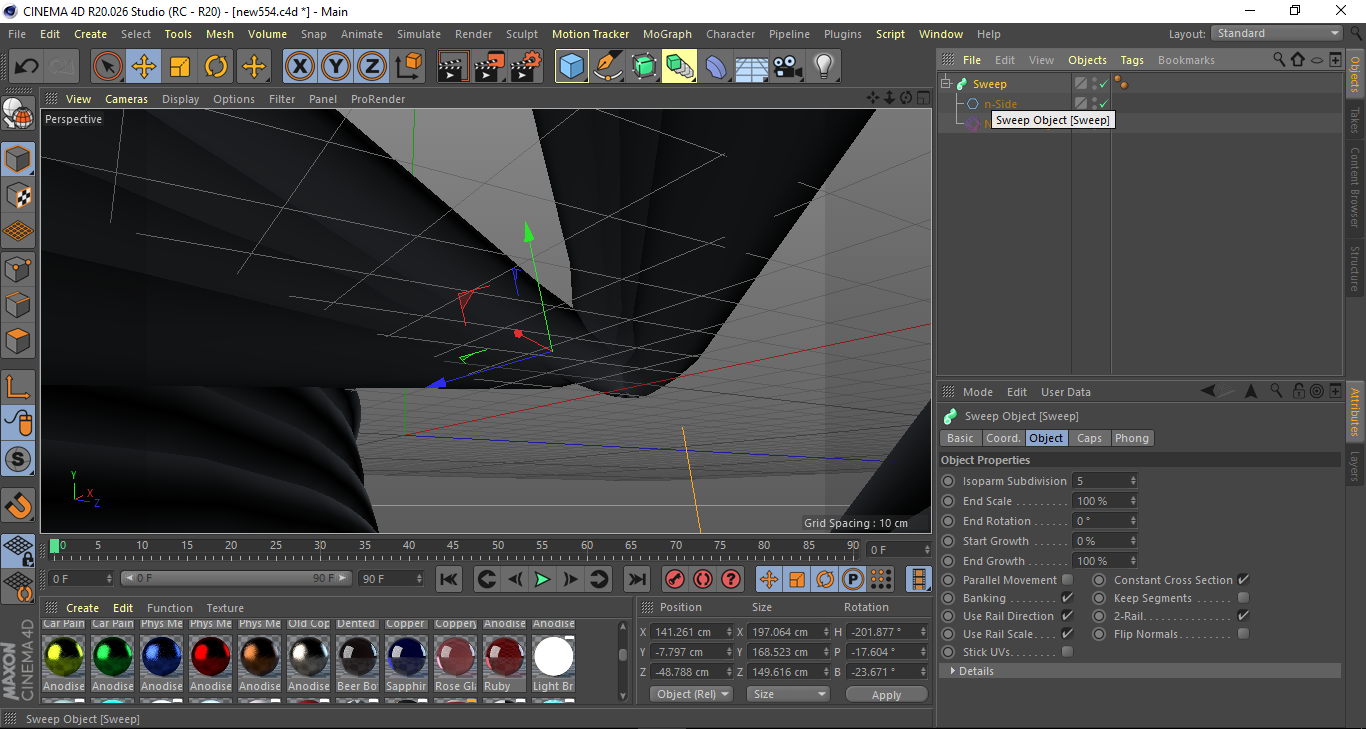
Task: Open material manager Function menu
Action: tap(170, 608)
